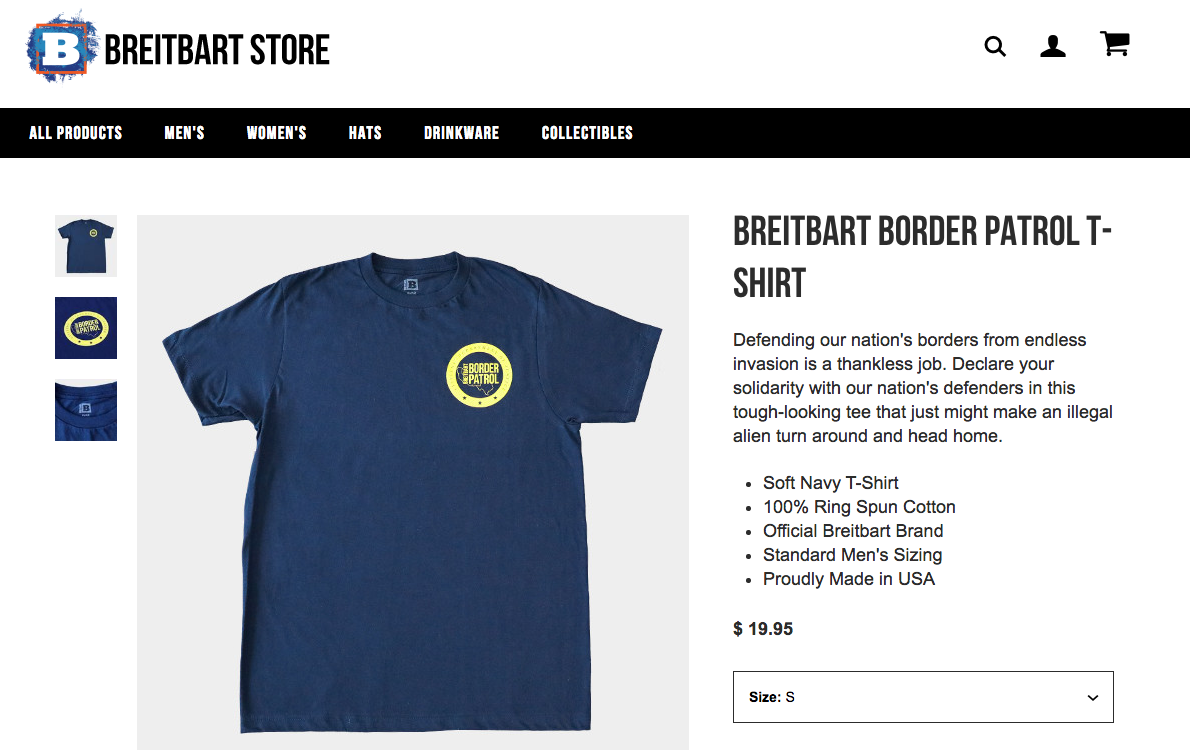Viewport: 1190px width, 750px height.
Task: Select the collar tag thumbnail
Action: (86, 410)
